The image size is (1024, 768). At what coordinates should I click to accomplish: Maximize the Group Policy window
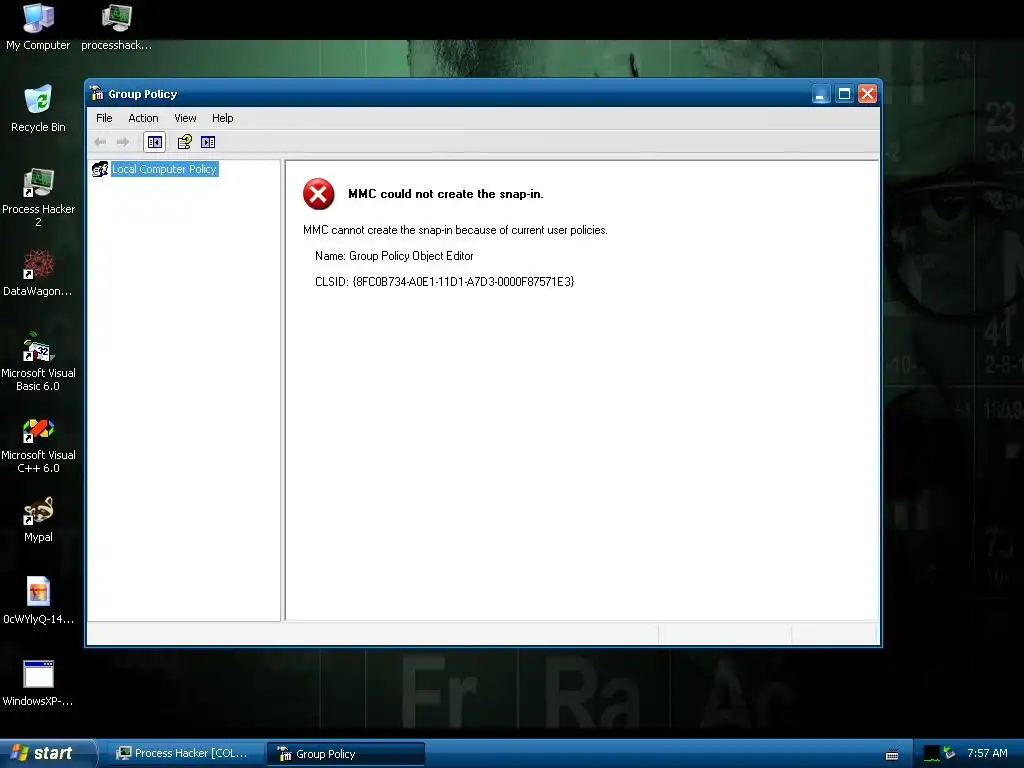[x=844, y=94]
